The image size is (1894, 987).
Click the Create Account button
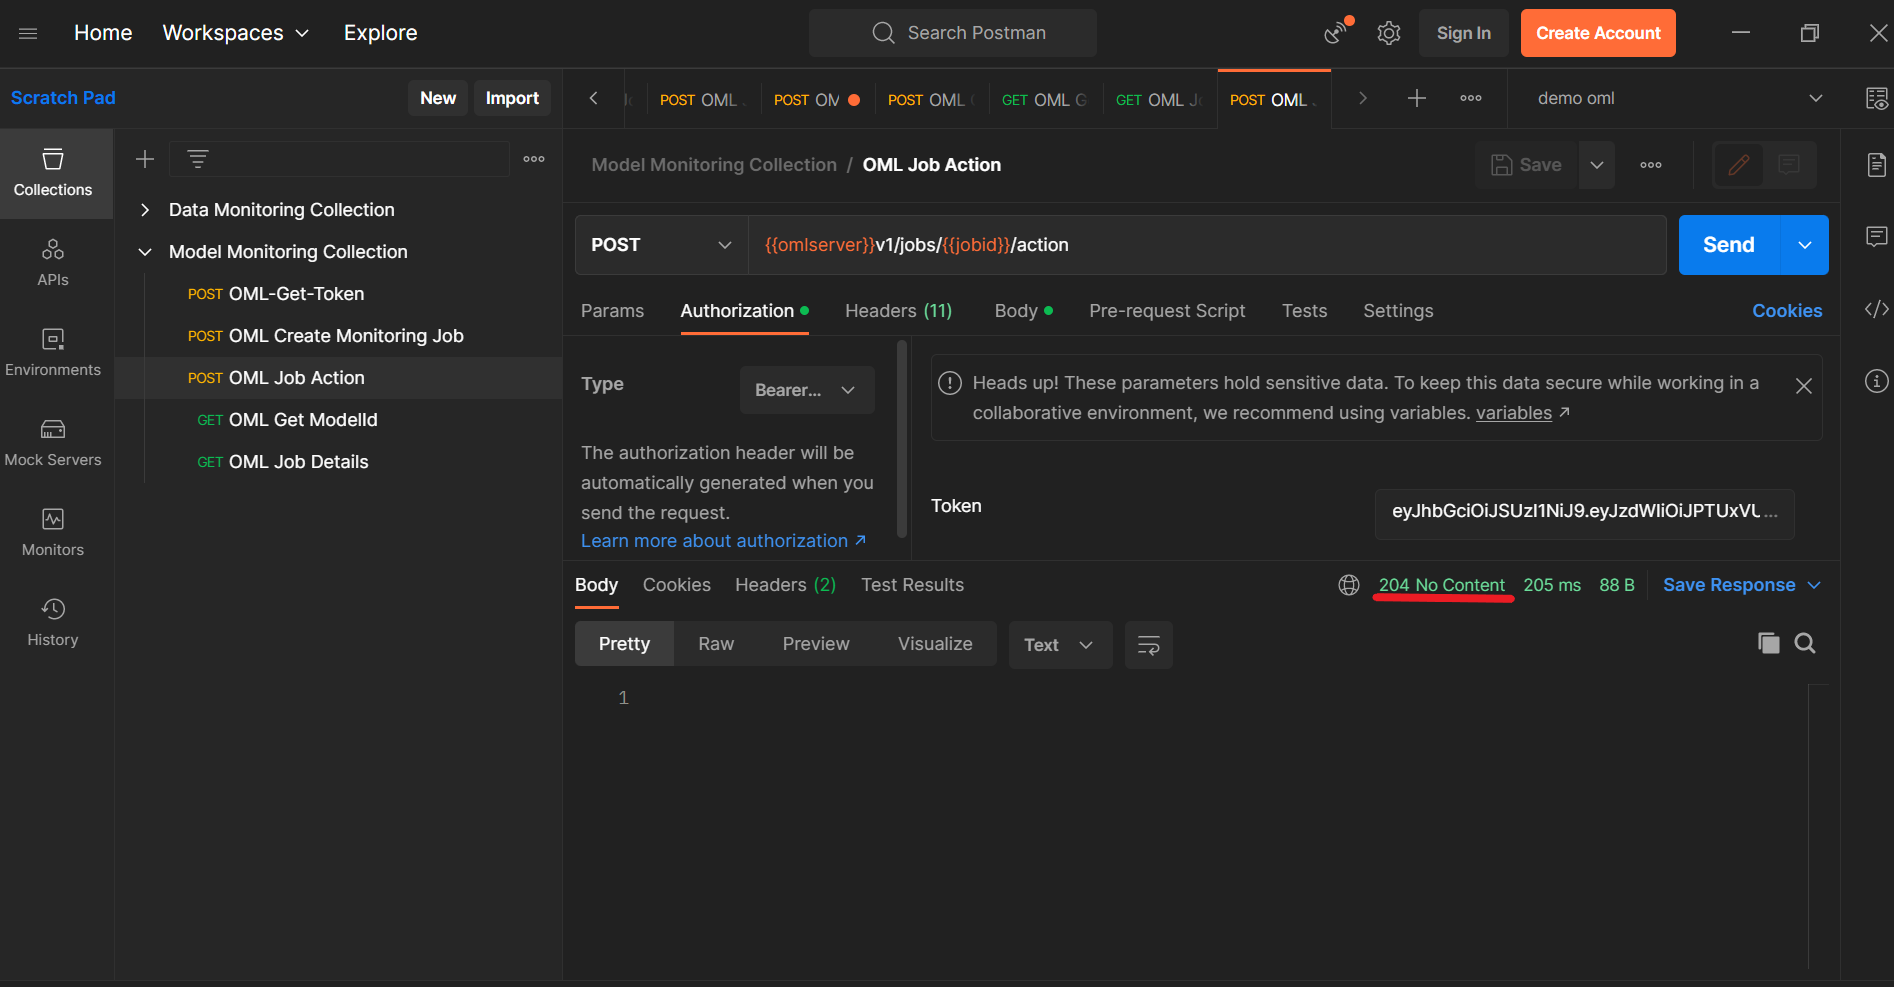(x=1598, y=33)
